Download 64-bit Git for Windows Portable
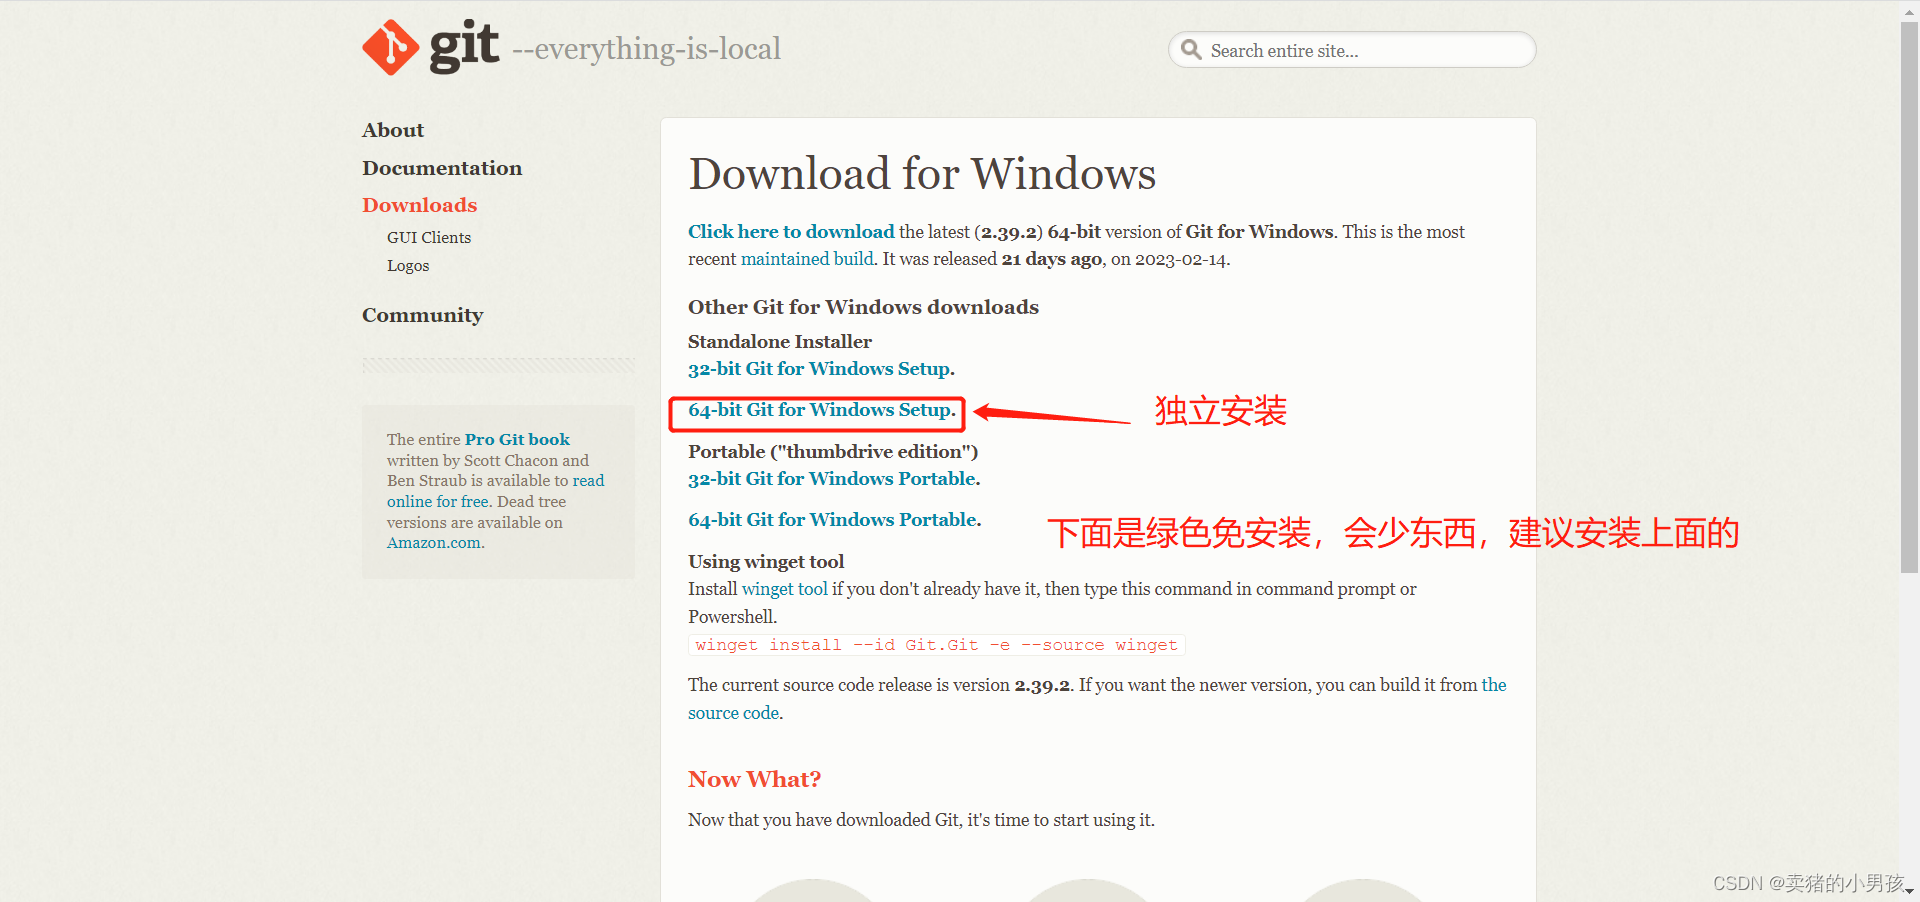 coord(832,520)
